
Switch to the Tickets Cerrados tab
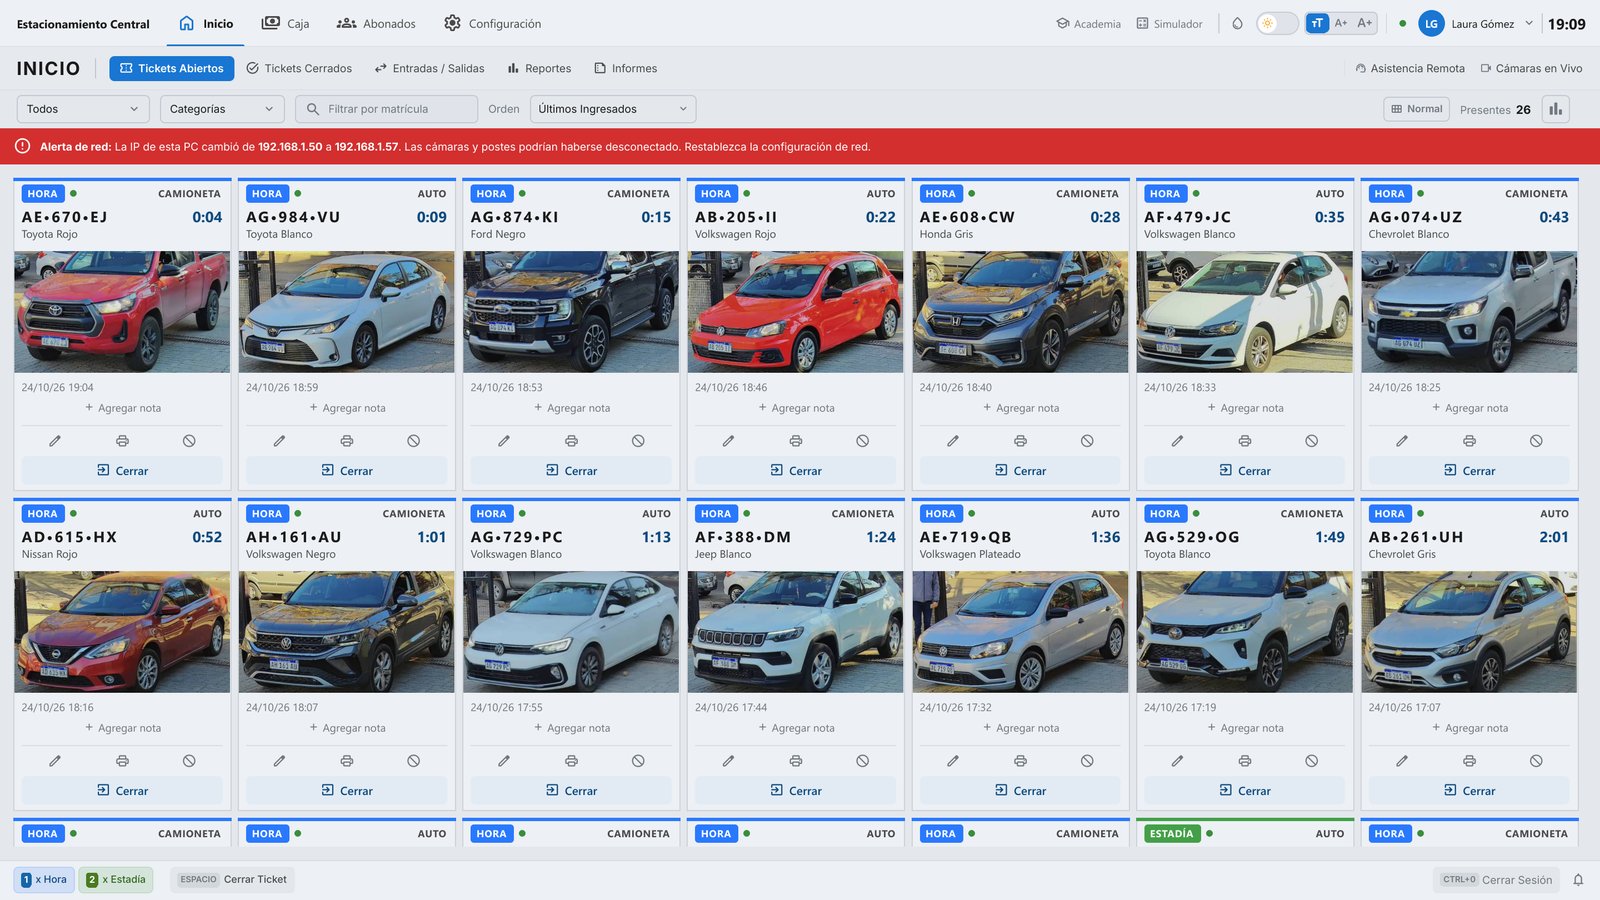click(299, 68)
